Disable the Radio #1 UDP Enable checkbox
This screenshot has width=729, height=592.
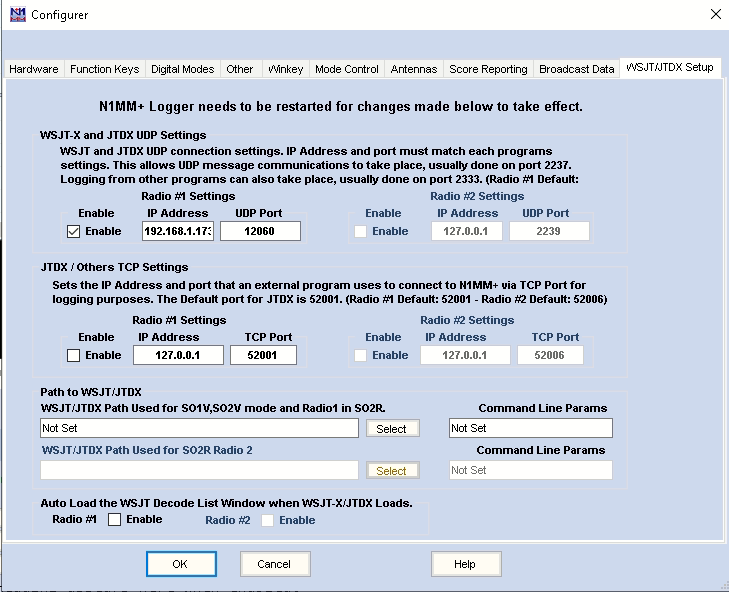tap(73, 231)
